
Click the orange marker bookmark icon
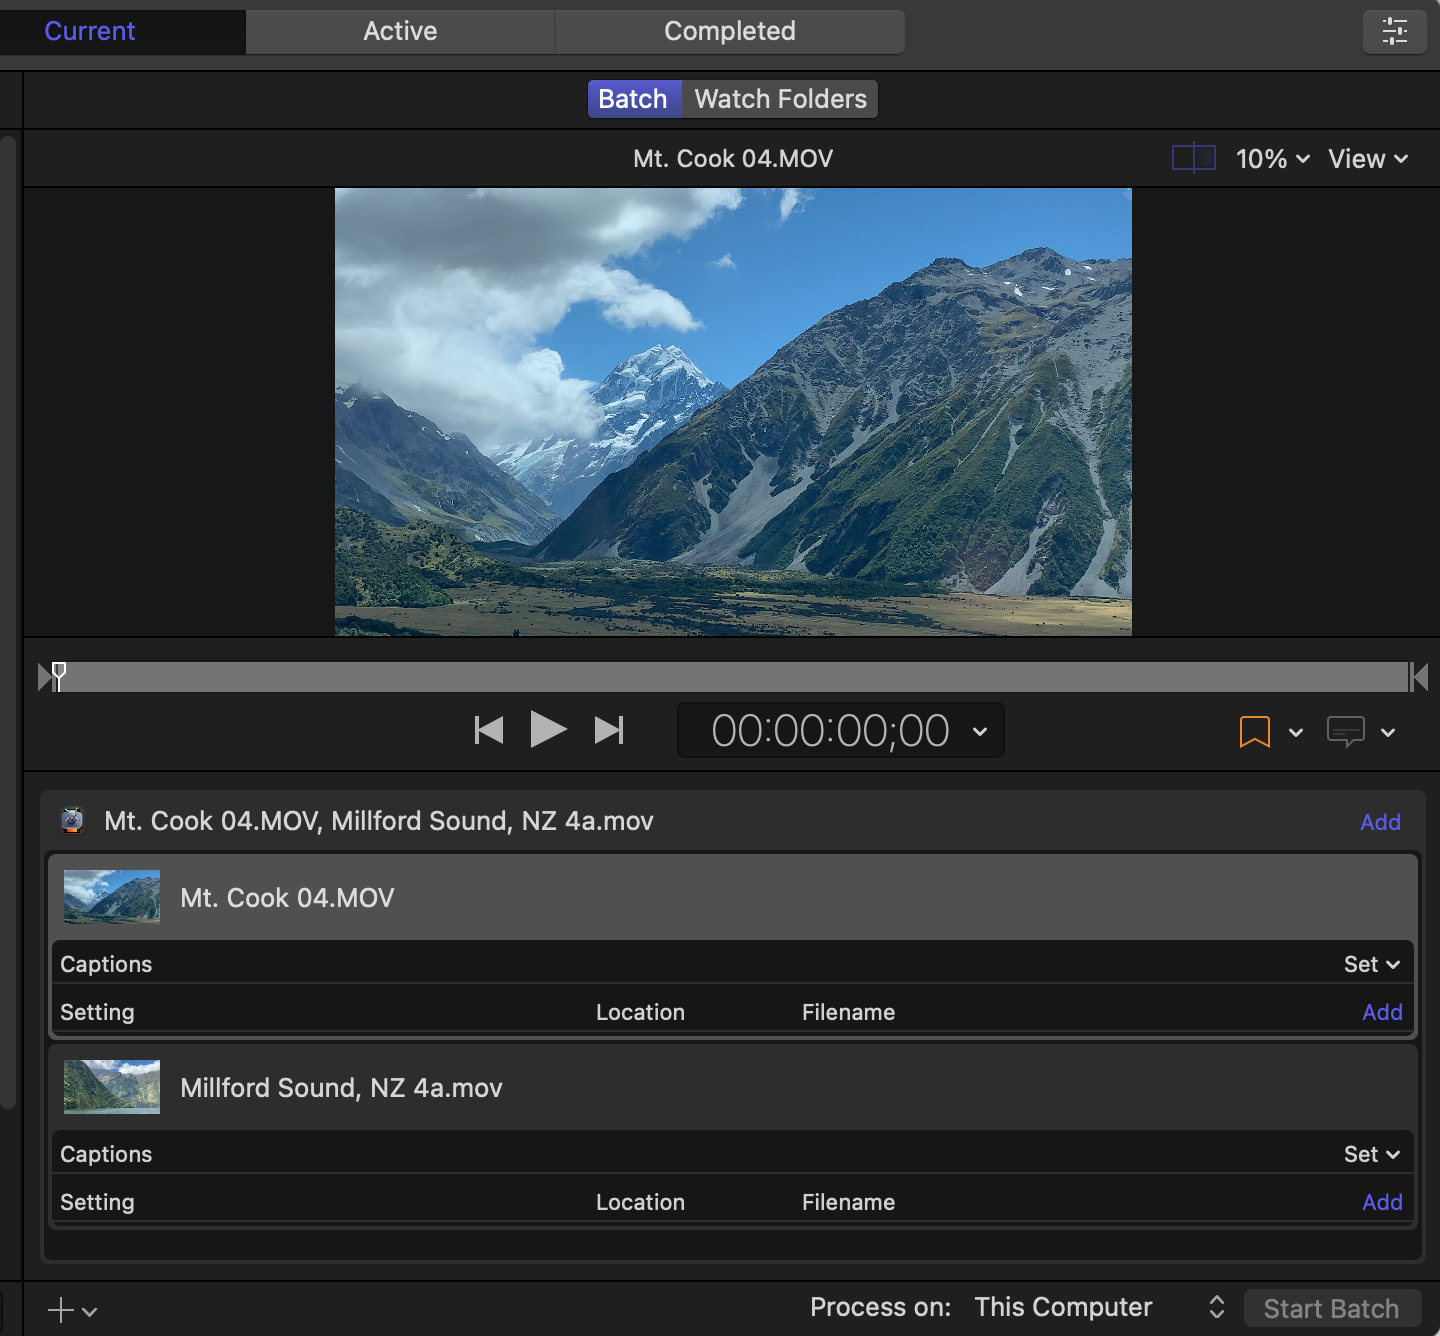click(1254, 732)
